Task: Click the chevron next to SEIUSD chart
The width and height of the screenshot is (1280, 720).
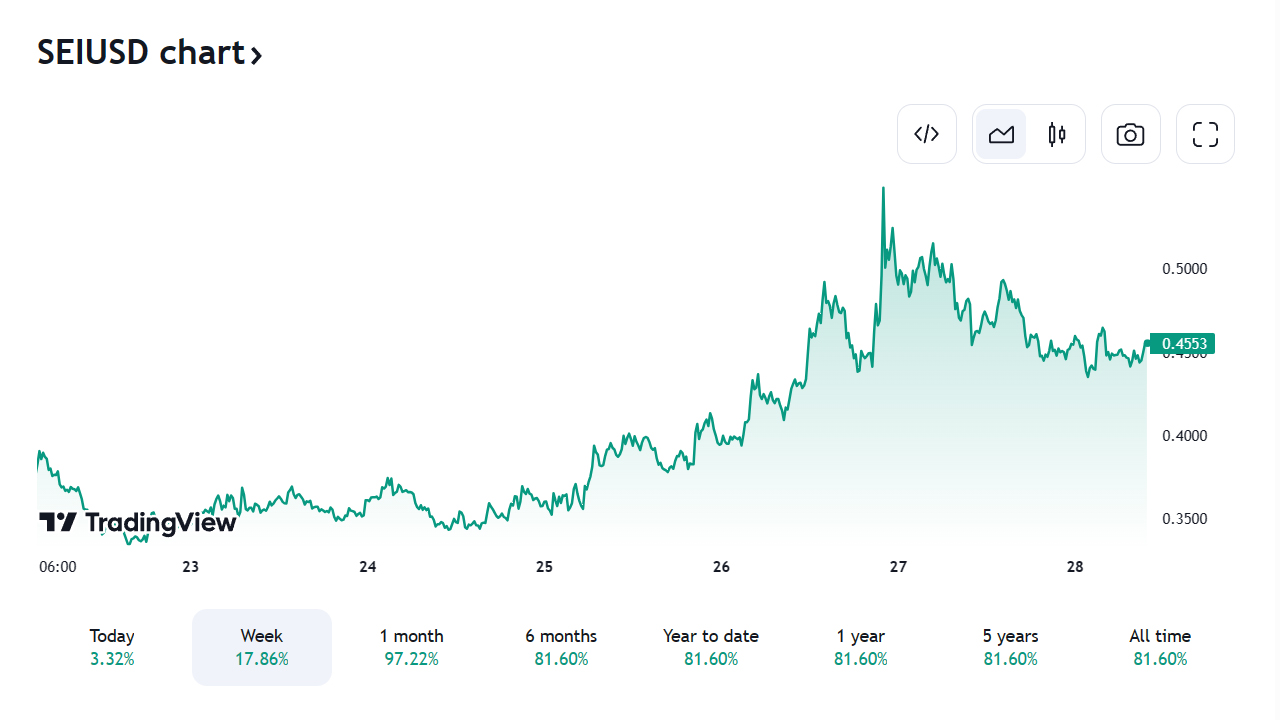Action: tap(257, 54)
